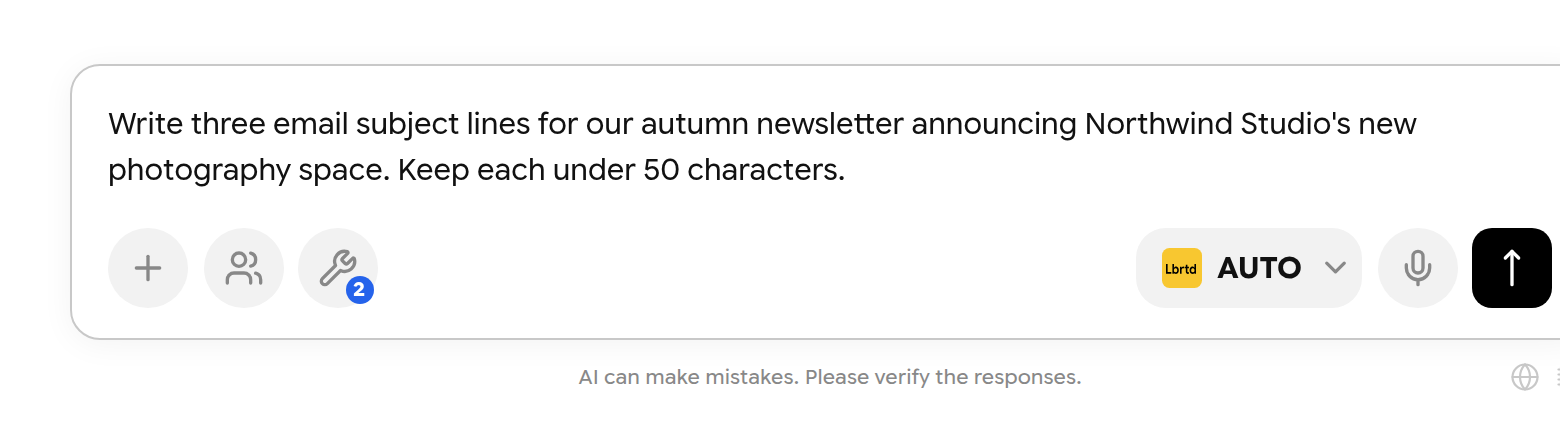Start voice input with the microphone
The image size is (1560, 440).
click(x=1418, y=268)
